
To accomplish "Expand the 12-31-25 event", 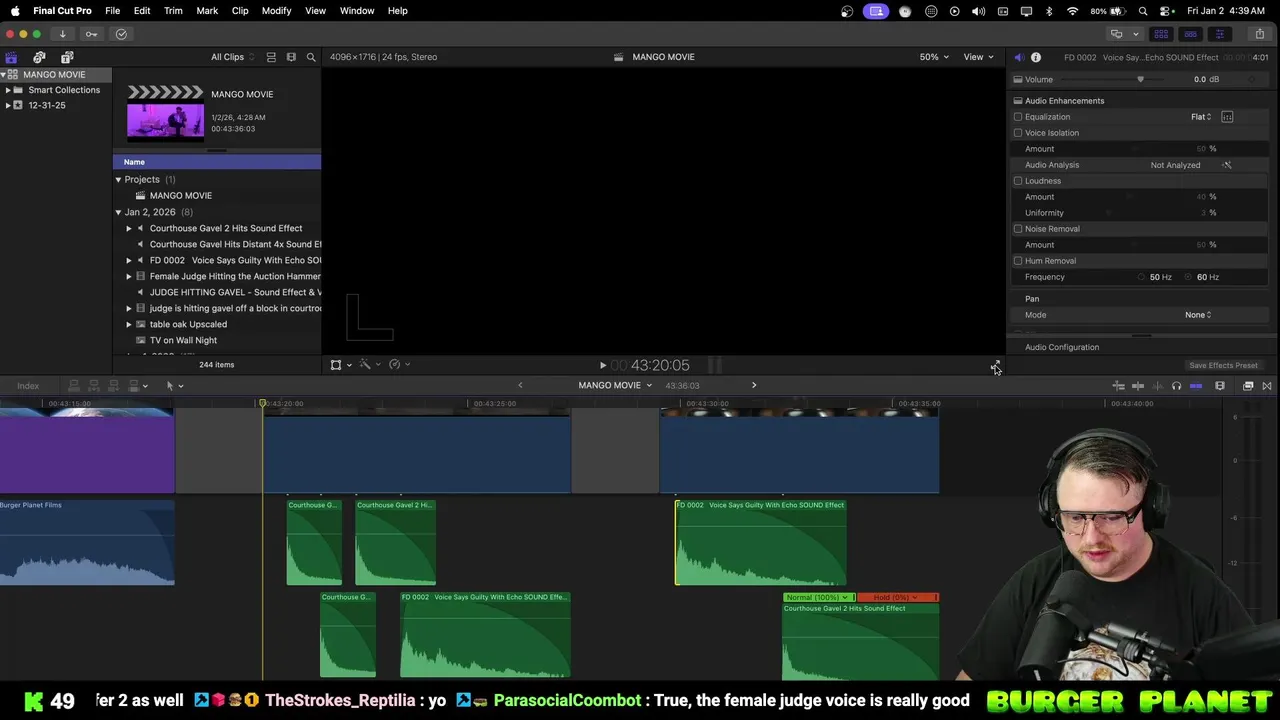I will (8, 105).
